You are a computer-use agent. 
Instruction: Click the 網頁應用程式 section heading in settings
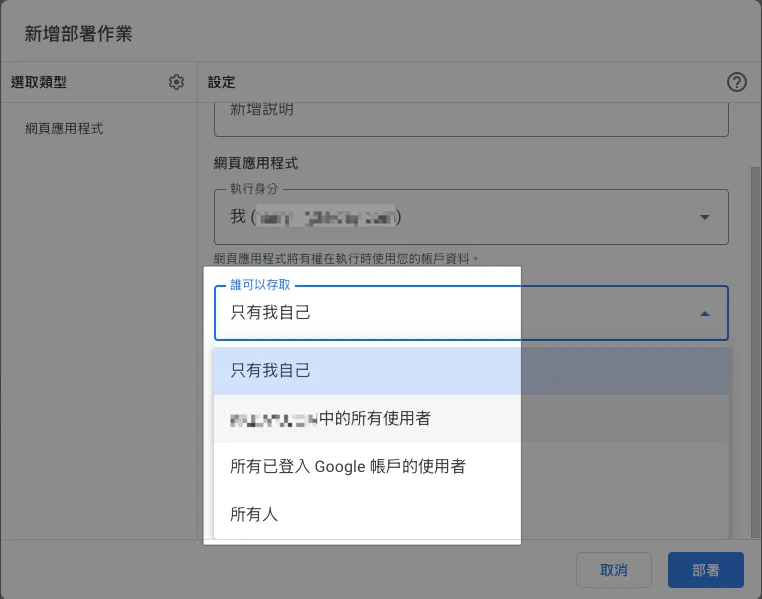coord(256,162)
